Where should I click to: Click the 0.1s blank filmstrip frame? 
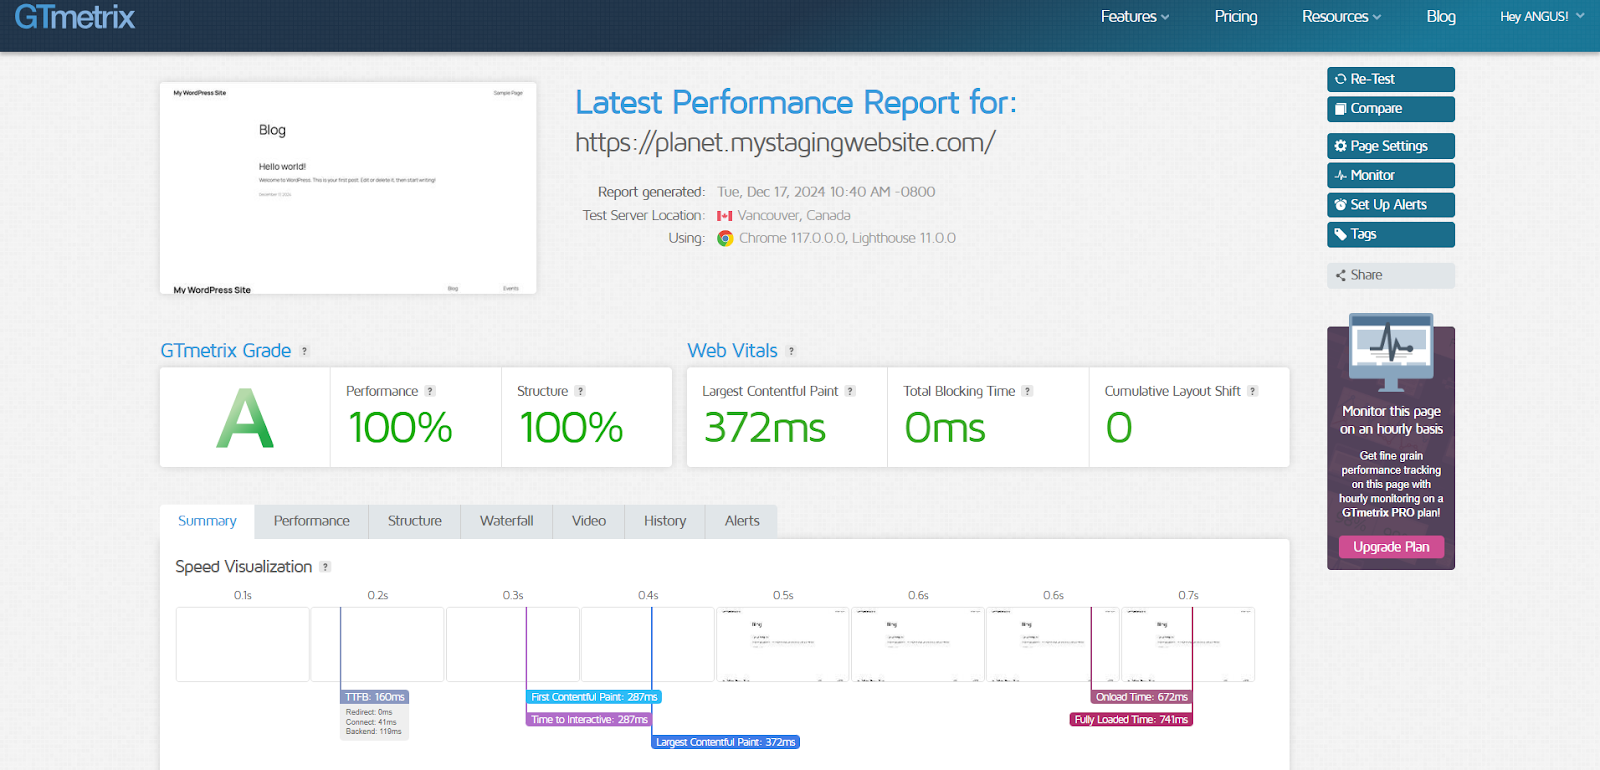coord(243,645)
